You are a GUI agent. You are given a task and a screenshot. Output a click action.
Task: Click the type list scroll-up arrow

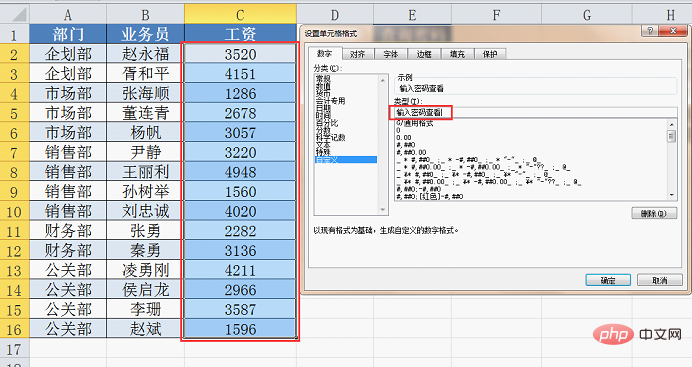[672, 124]
